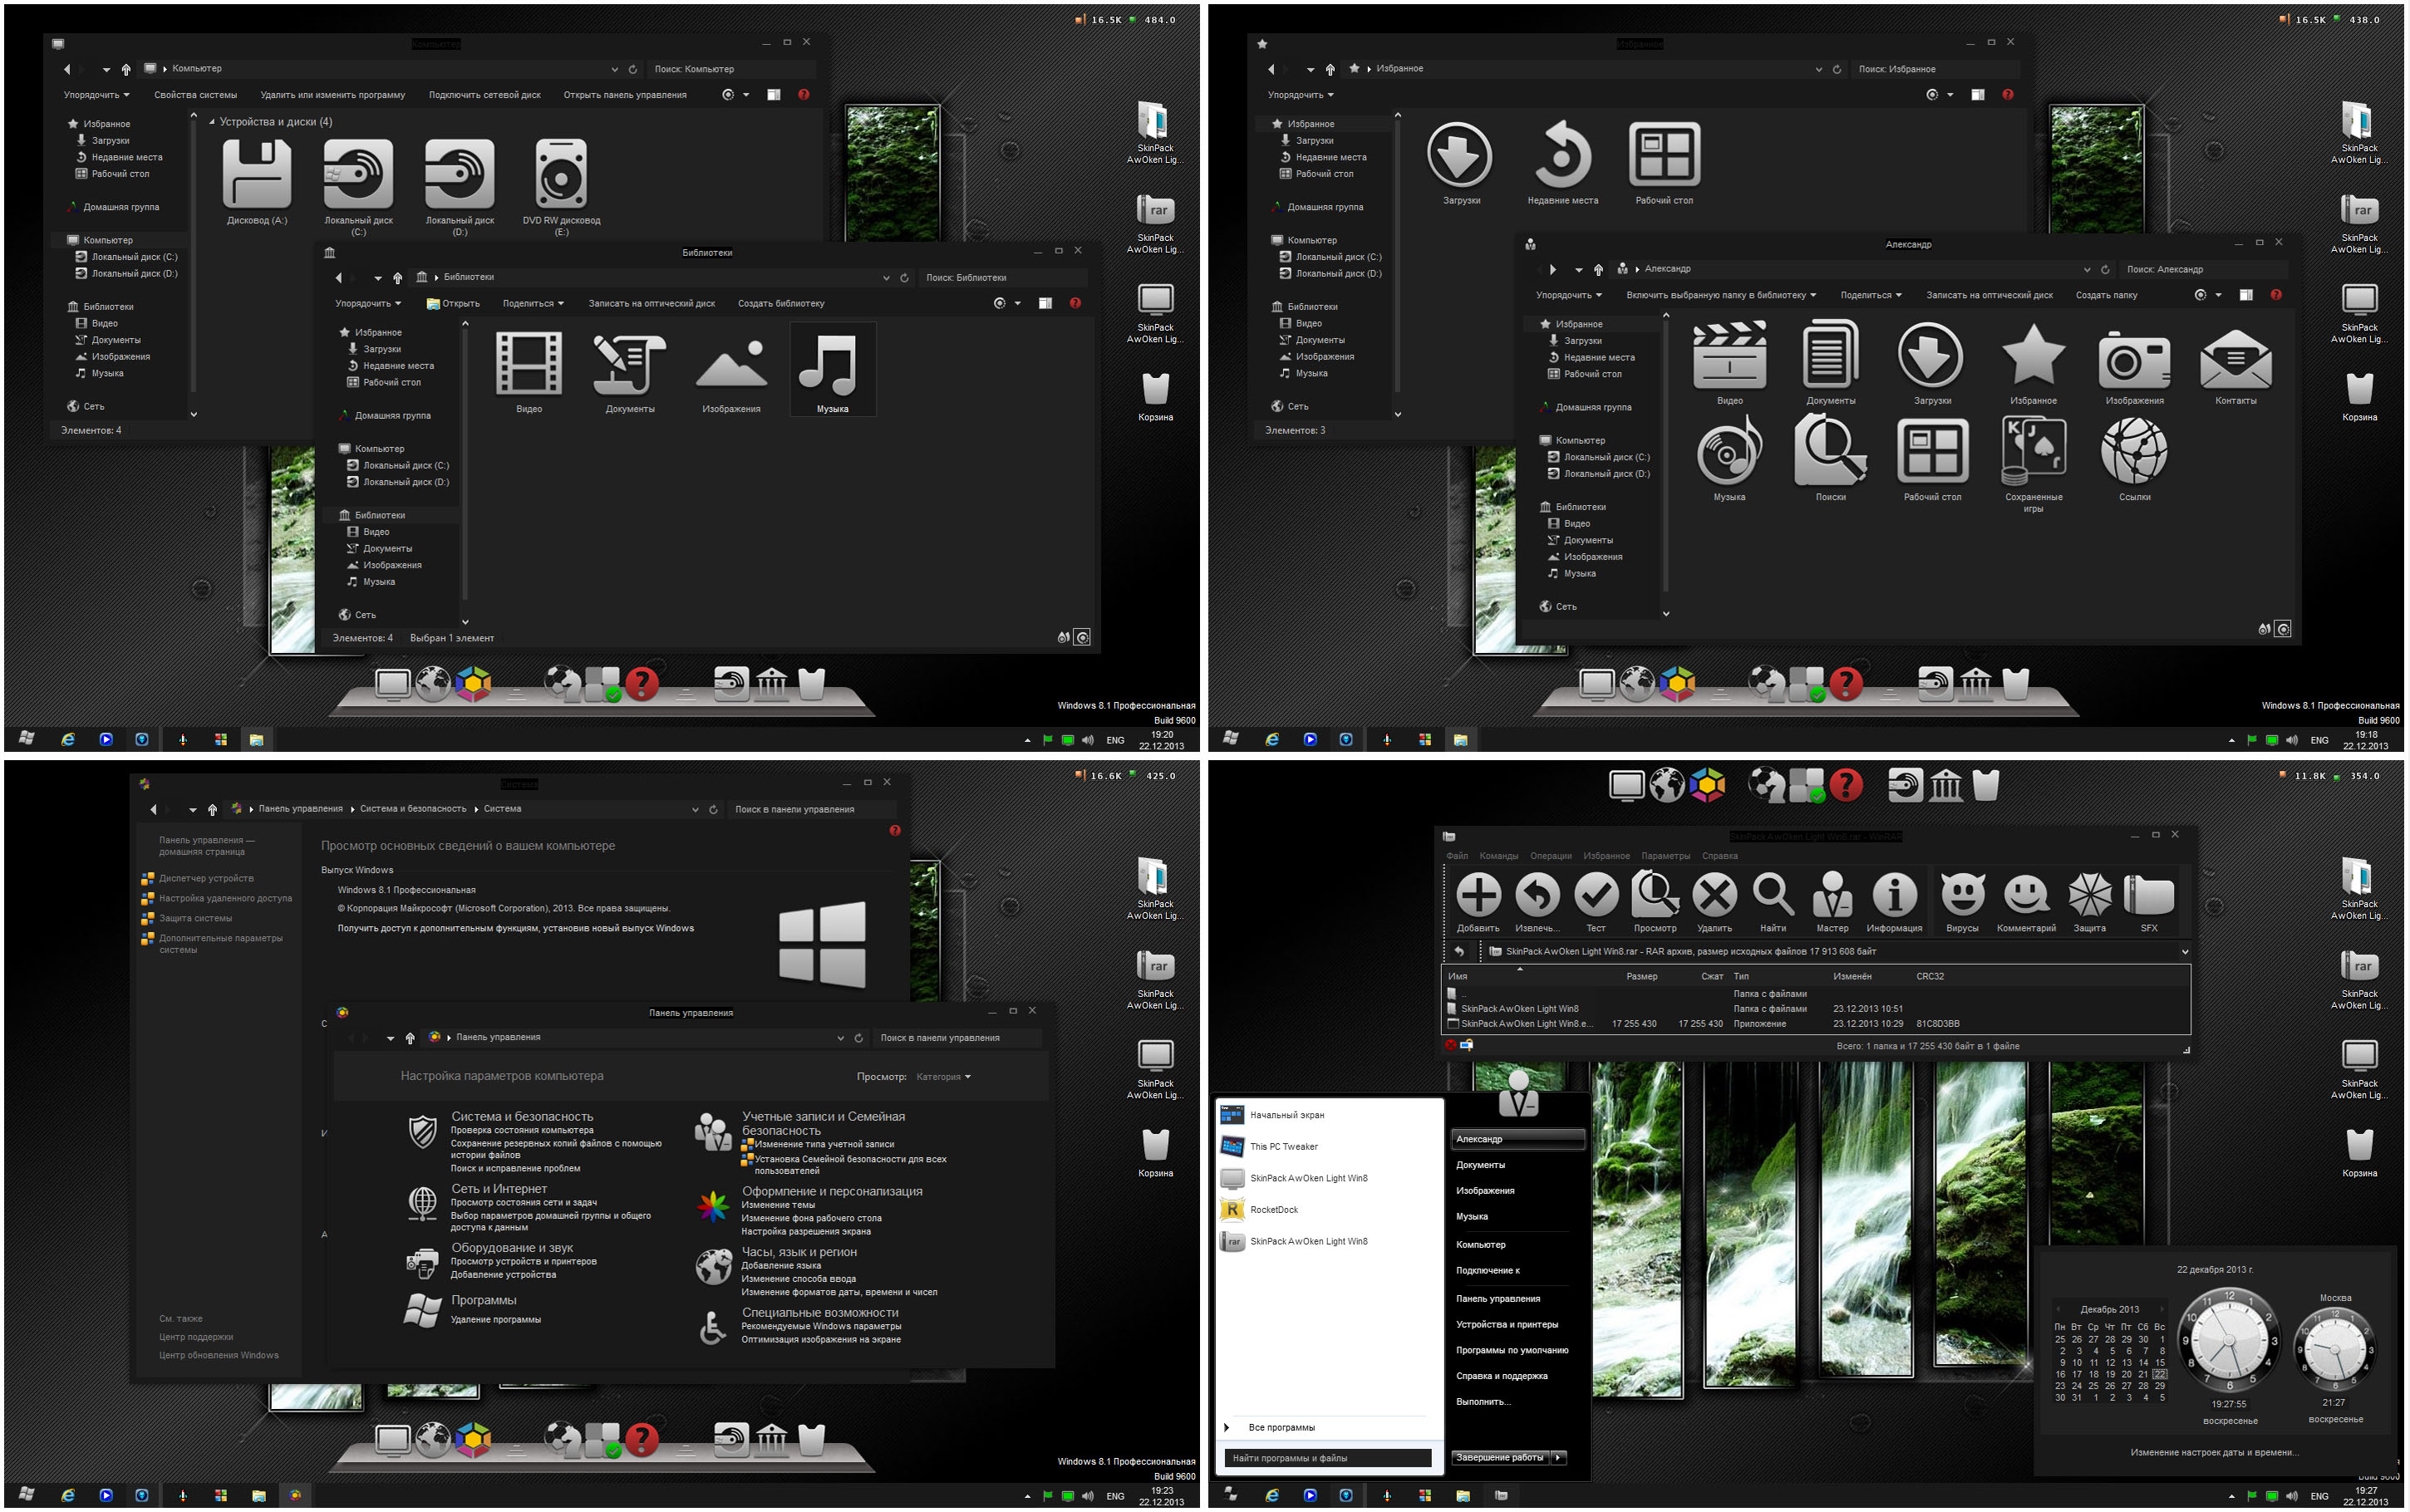Open Защита системы link
The width and height of the screenshot is (2410, 1512).
coord(195,918)
